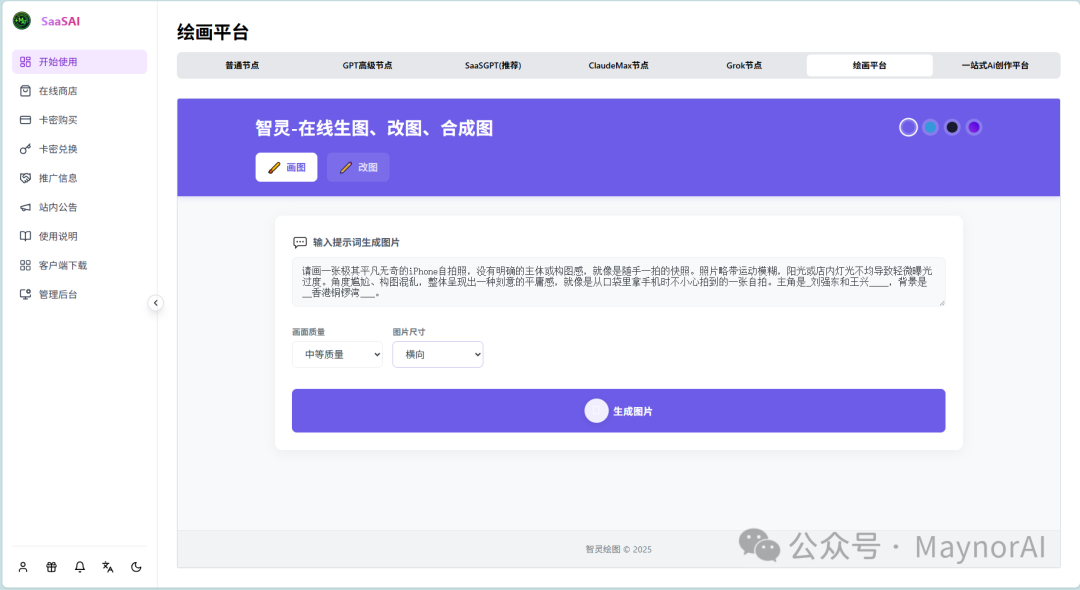Image resolution: width=1080 pixels, height=590 pixels.
Task: Toggle dark mode with the moon icon
Action: pos(136,567)
